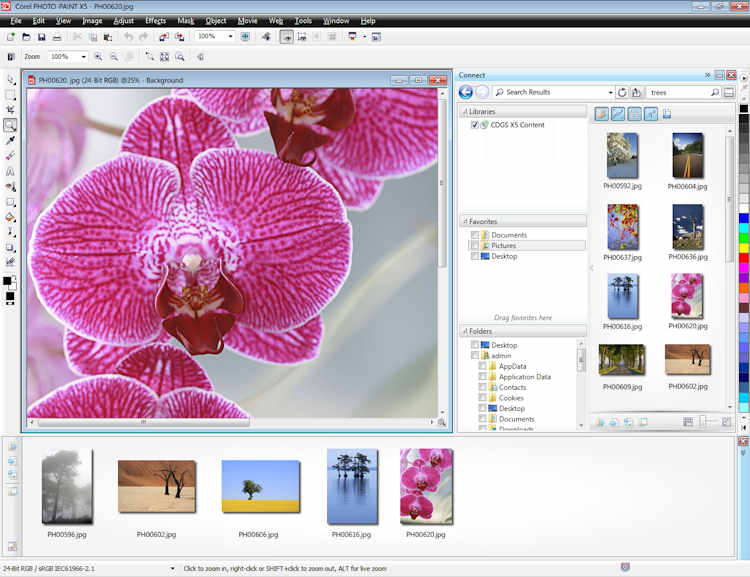The width and height of the screenshot is (750, 577).
Task: Select the admin folder in Folders tree
Action: point(502,355)
